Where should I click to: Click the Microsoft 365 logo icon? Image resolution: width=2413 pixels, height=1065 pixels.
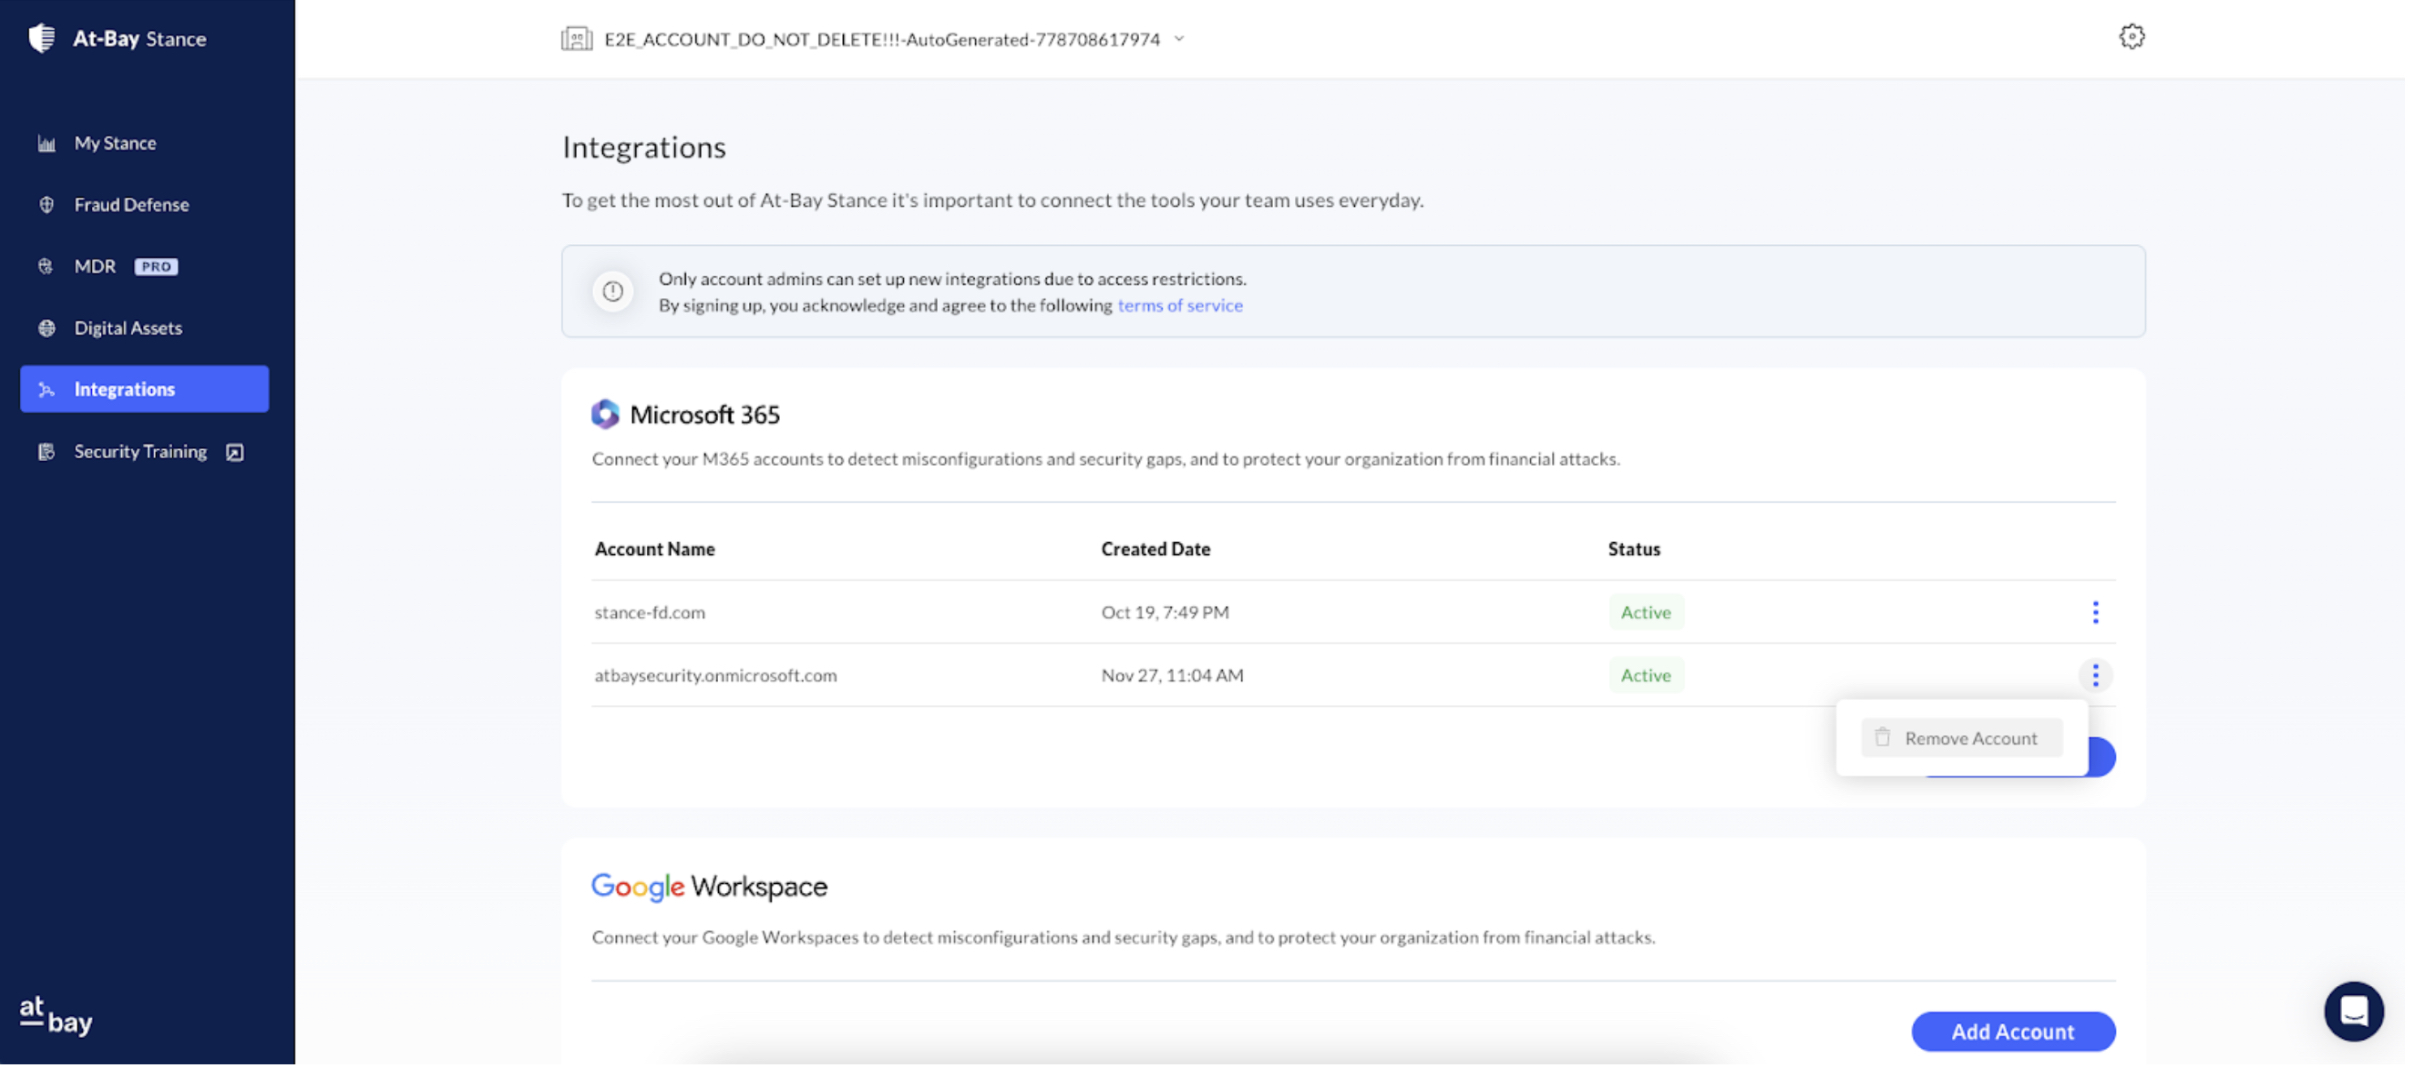click(x=605, y=414)
